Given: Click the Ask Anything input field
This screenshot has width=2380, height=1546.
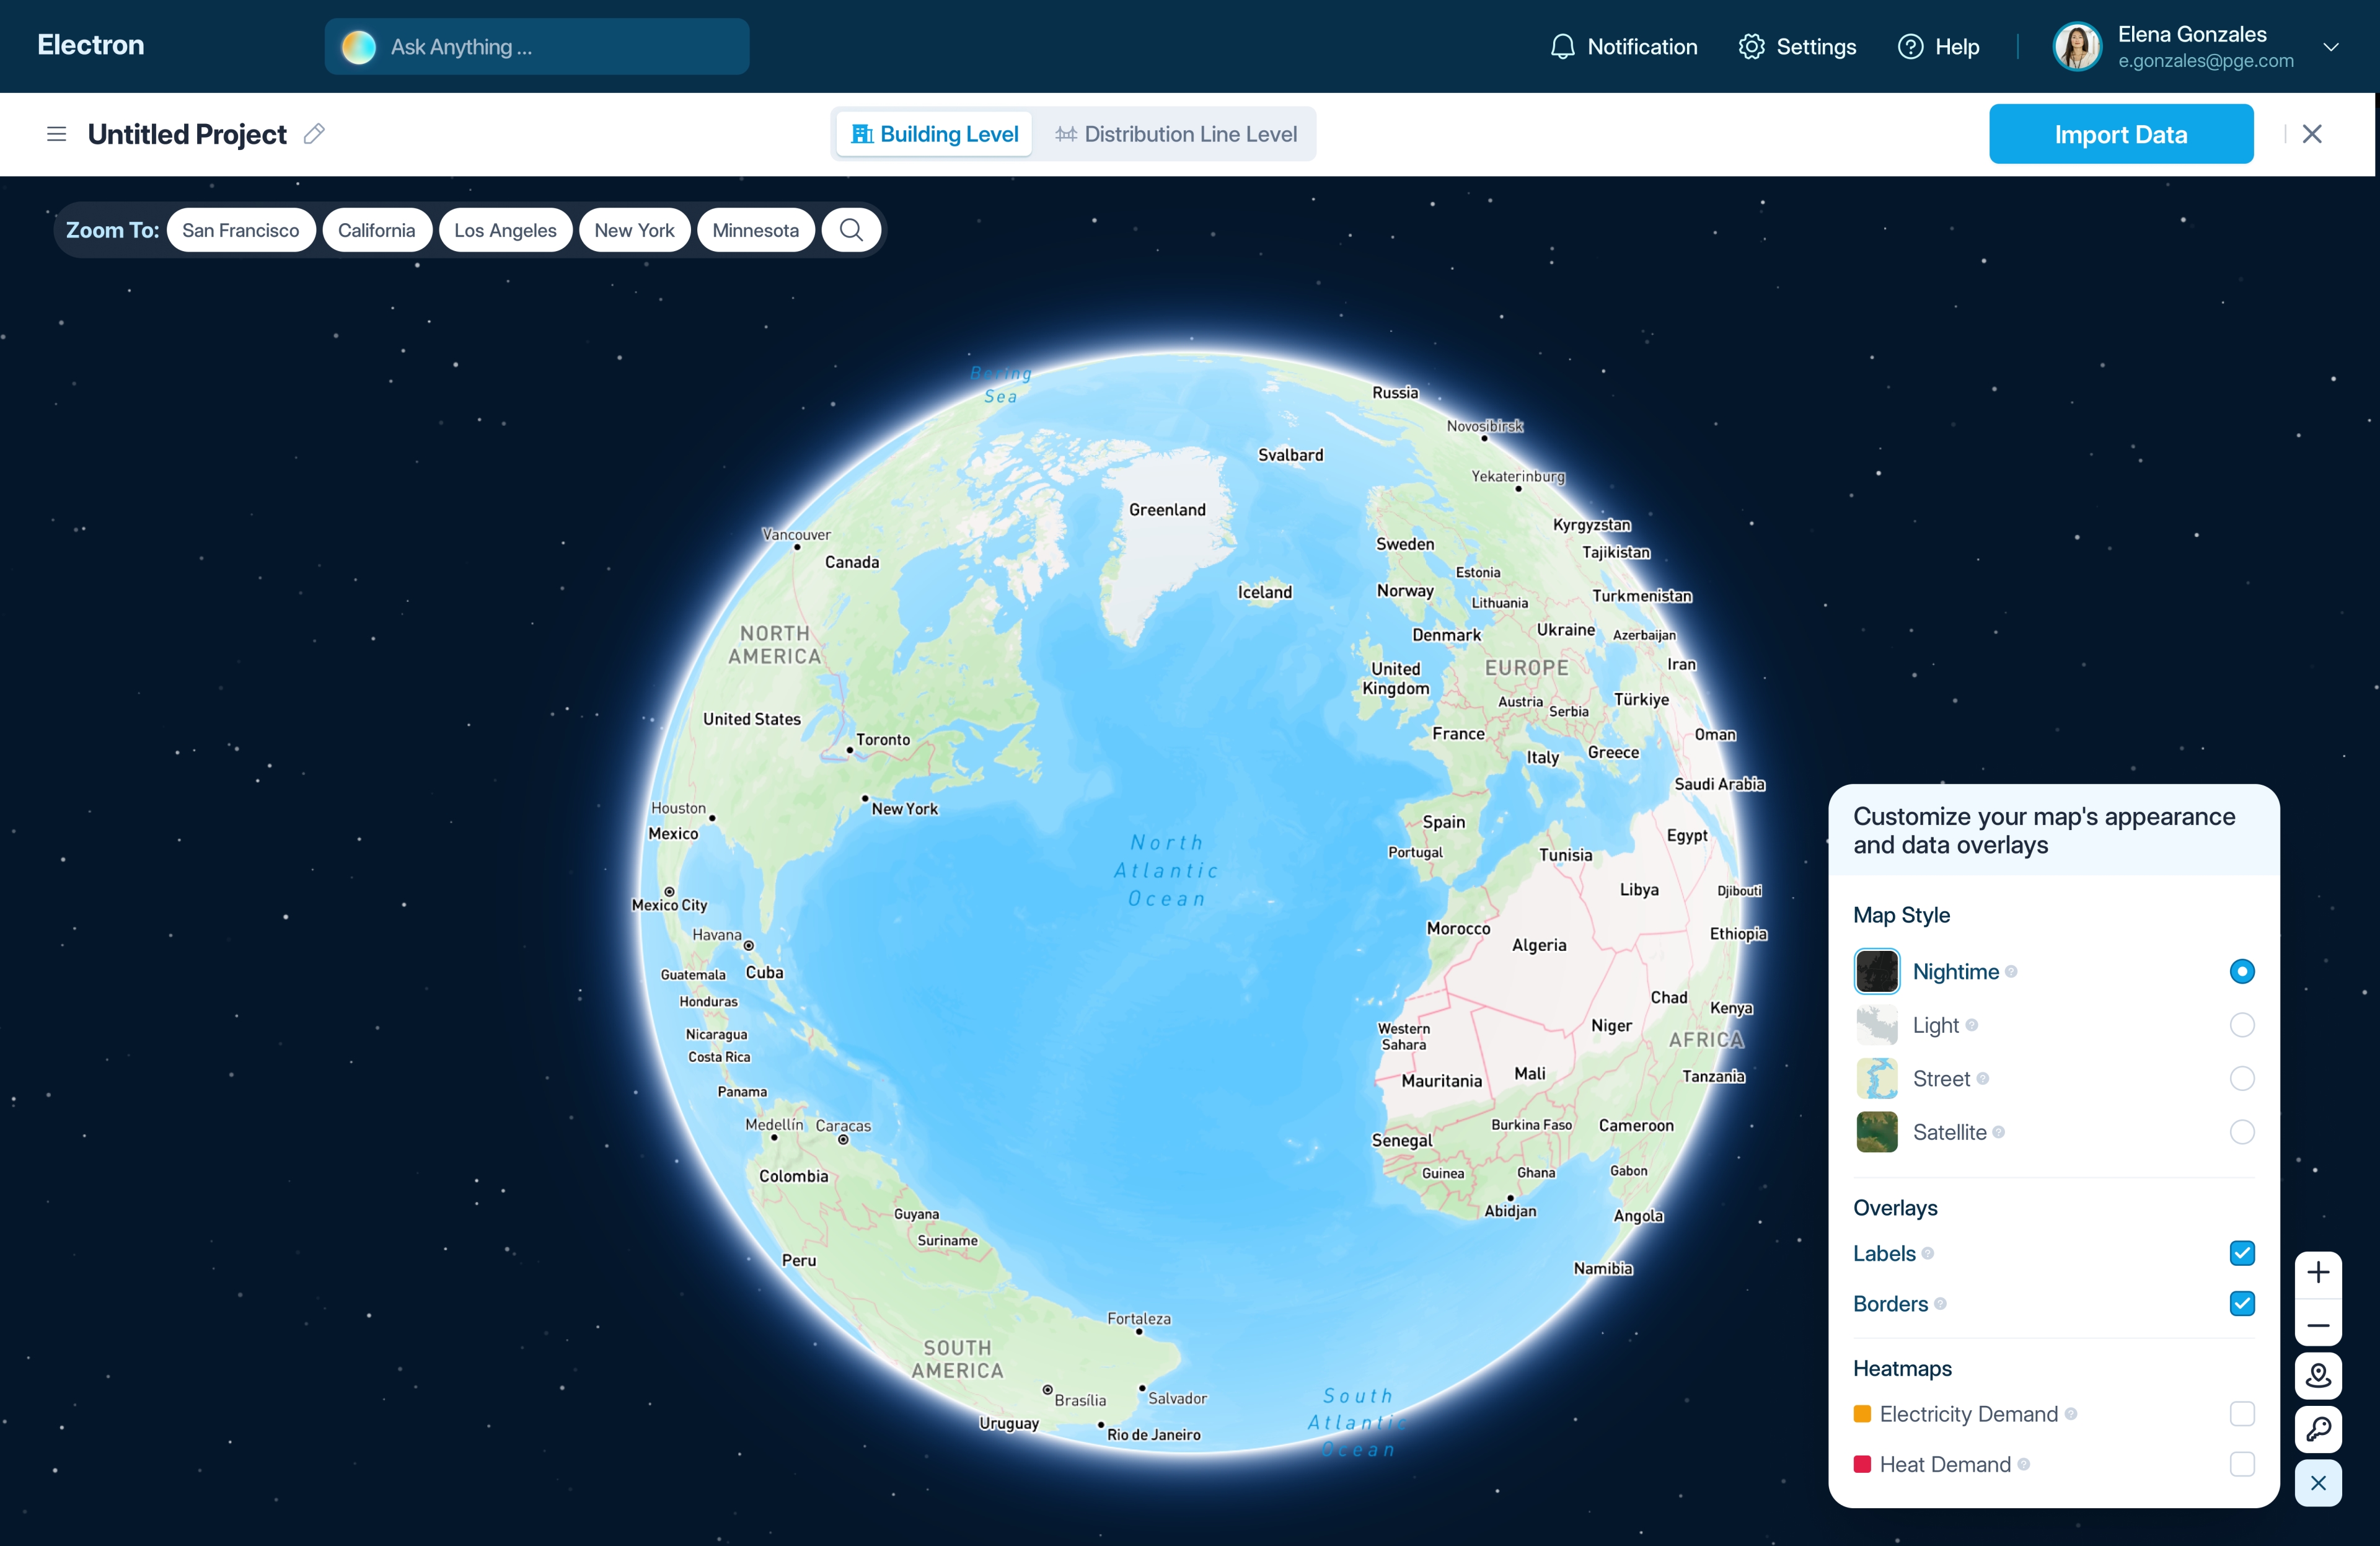Looking at the screenshot, I should pyautogui.click(x=537, y=47).
